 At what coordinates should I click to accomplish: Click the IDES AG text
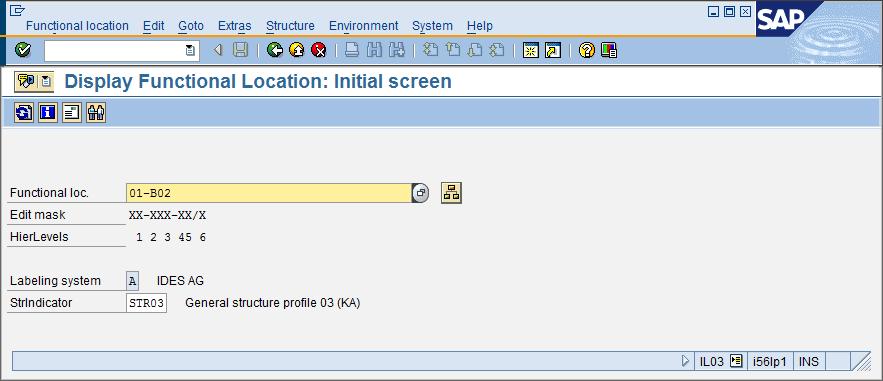[x=180, y=281]
